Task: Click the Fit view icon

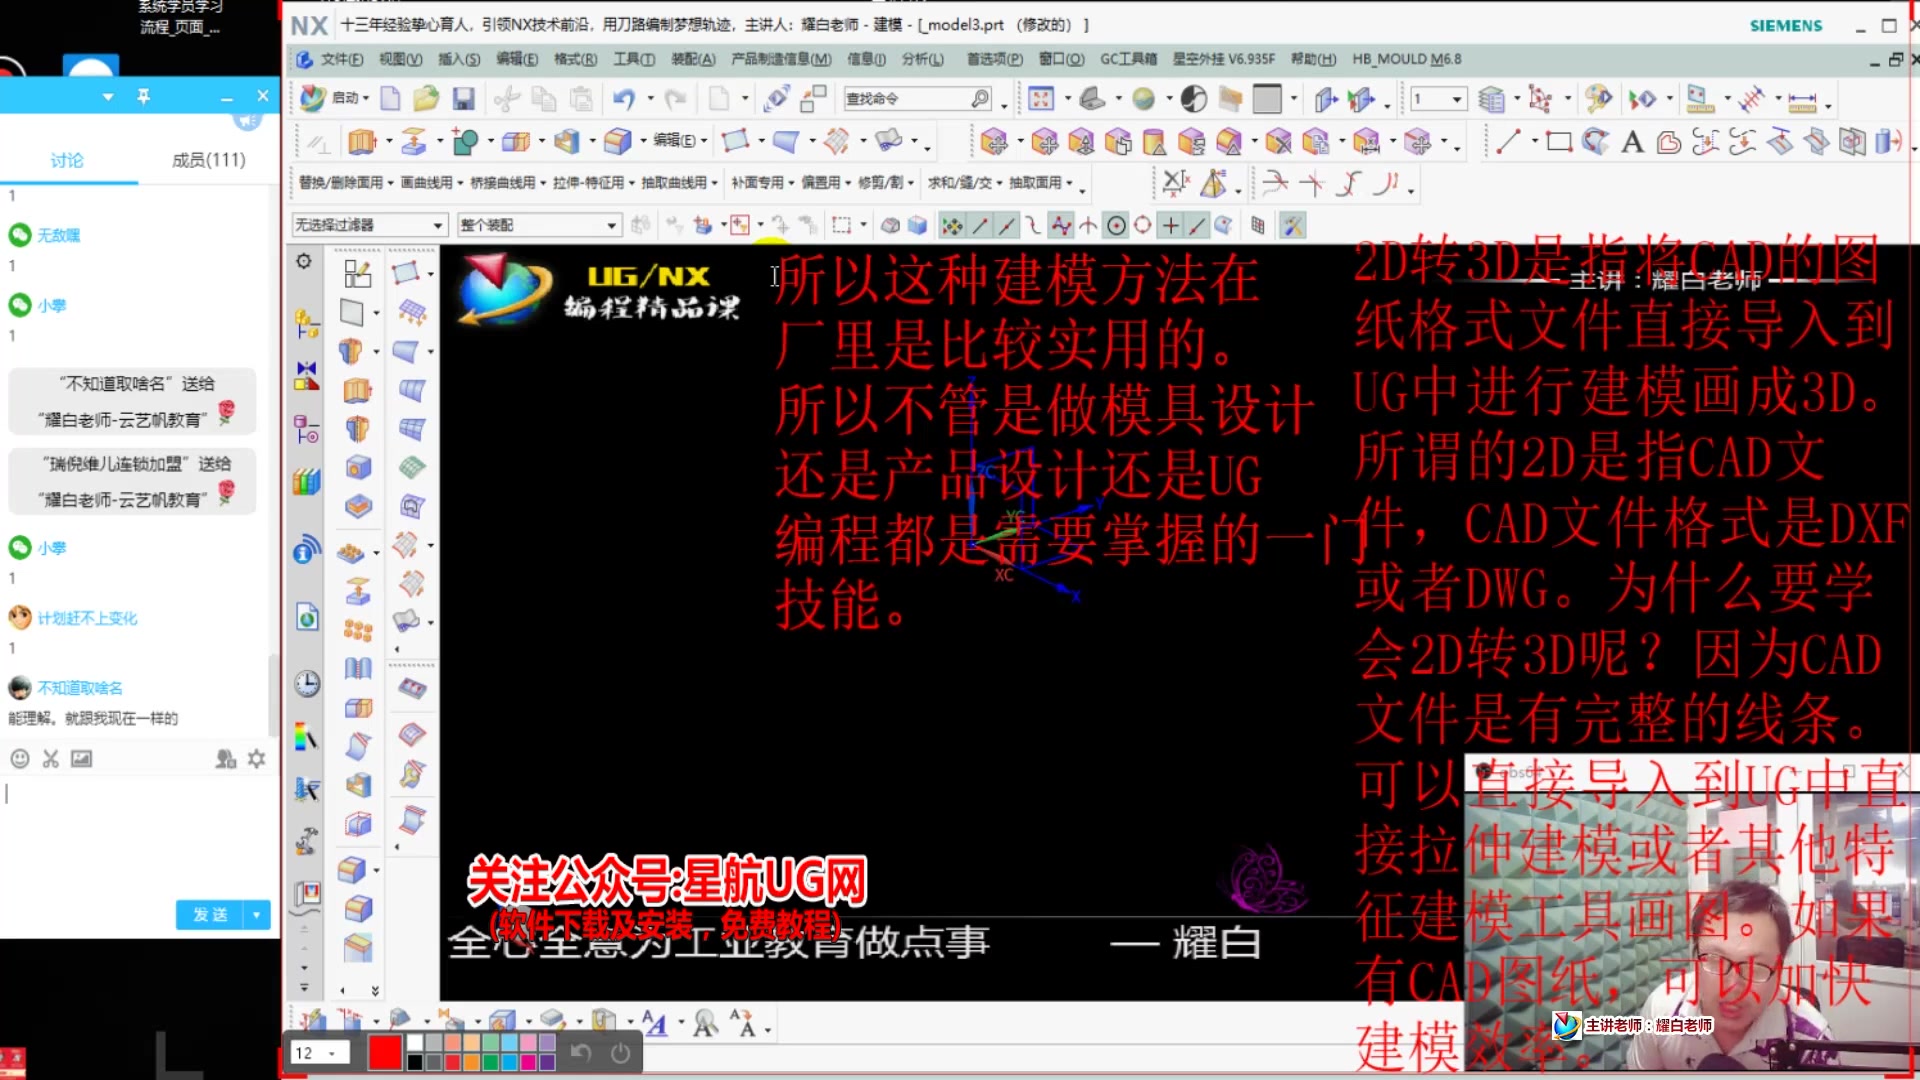Action: click(x=1041, y=98)
